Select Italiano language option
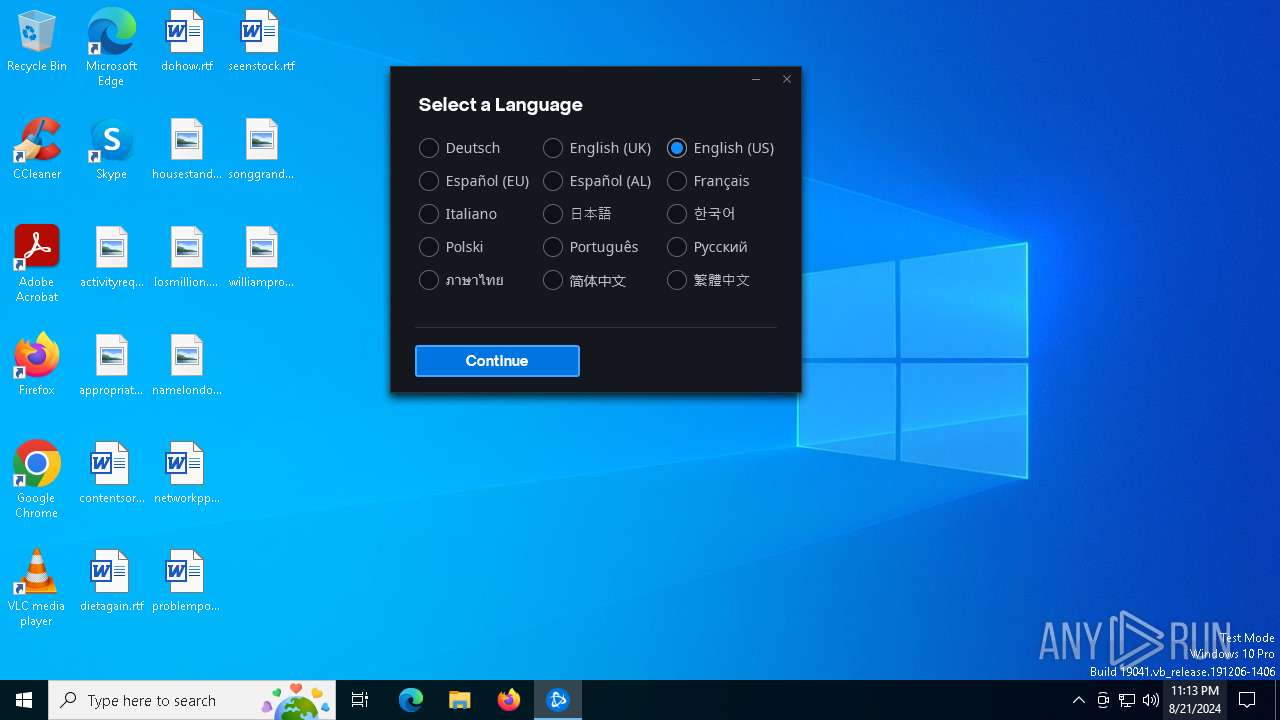 click(458, 214)
